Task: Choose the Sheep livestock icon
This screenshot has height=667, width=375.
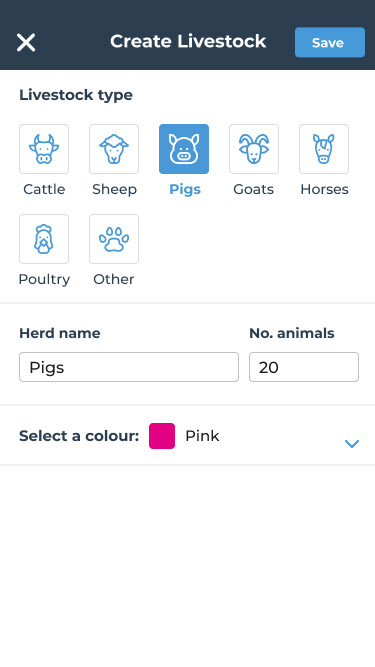Action: 114,149
